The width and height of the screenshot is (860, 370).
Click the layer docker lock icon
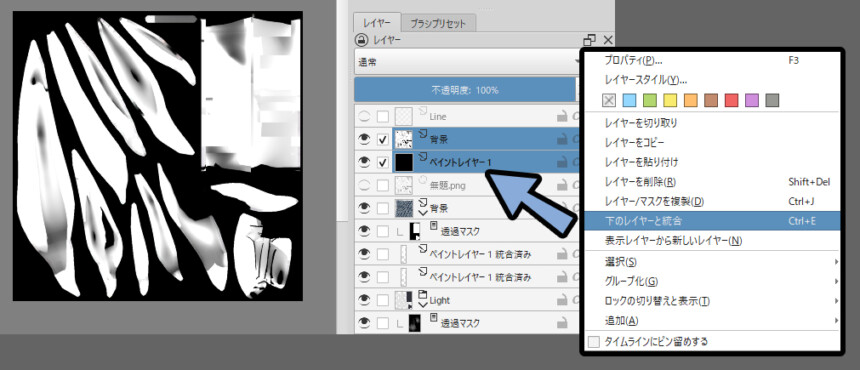(361, 40)
